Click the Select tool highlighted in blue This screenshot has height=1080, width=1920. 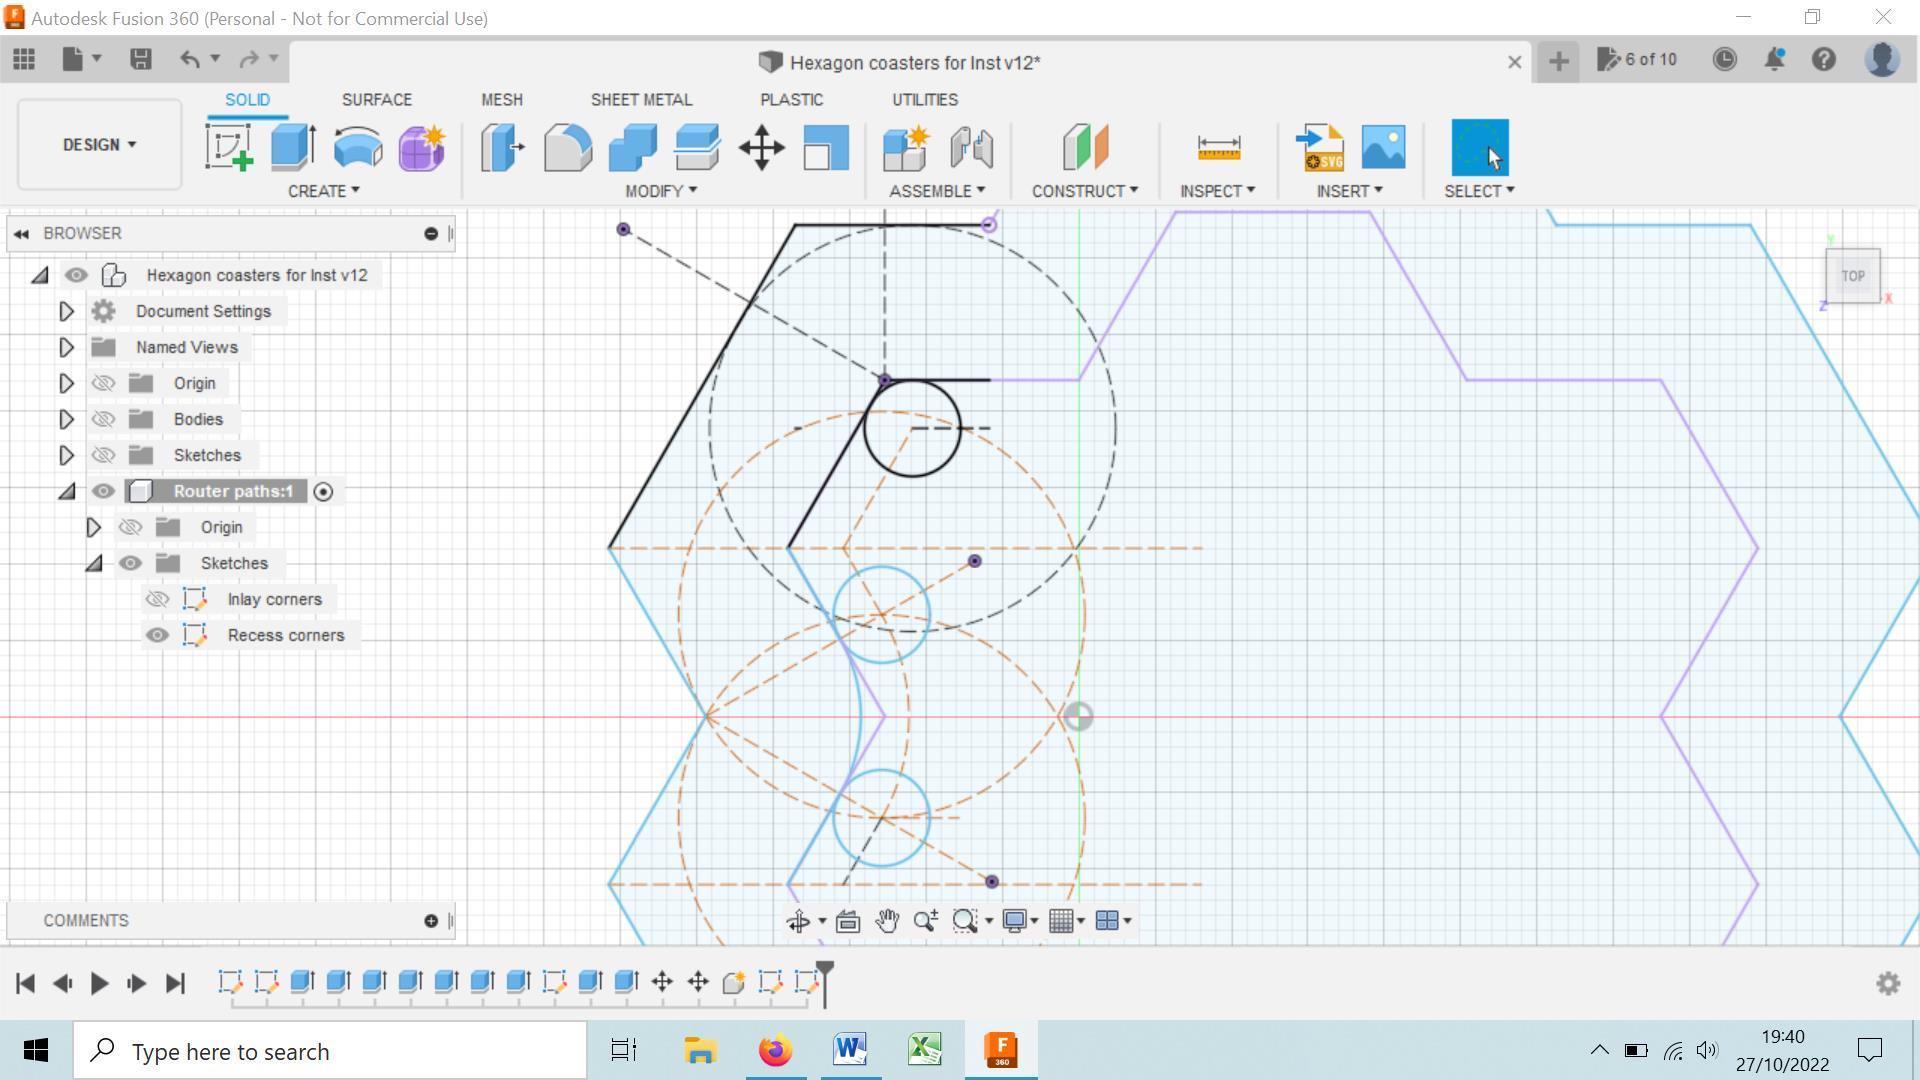click(1479, 147)
